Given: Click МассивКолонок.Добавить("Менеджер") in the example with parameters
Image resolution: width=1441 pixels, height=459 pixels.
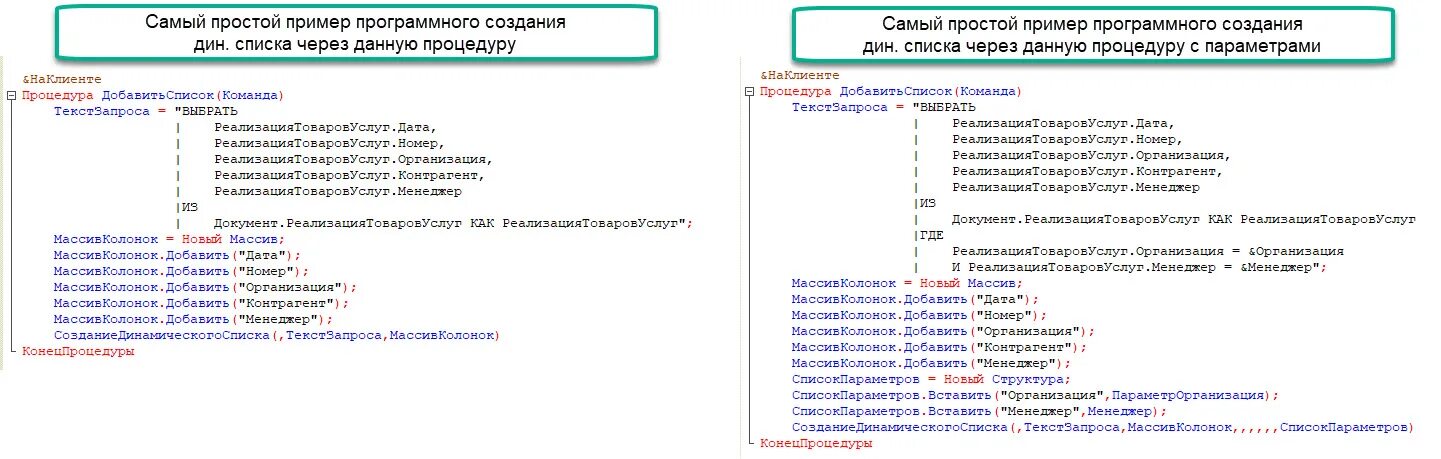Looking at the screenshot, I should coord(931,363).
